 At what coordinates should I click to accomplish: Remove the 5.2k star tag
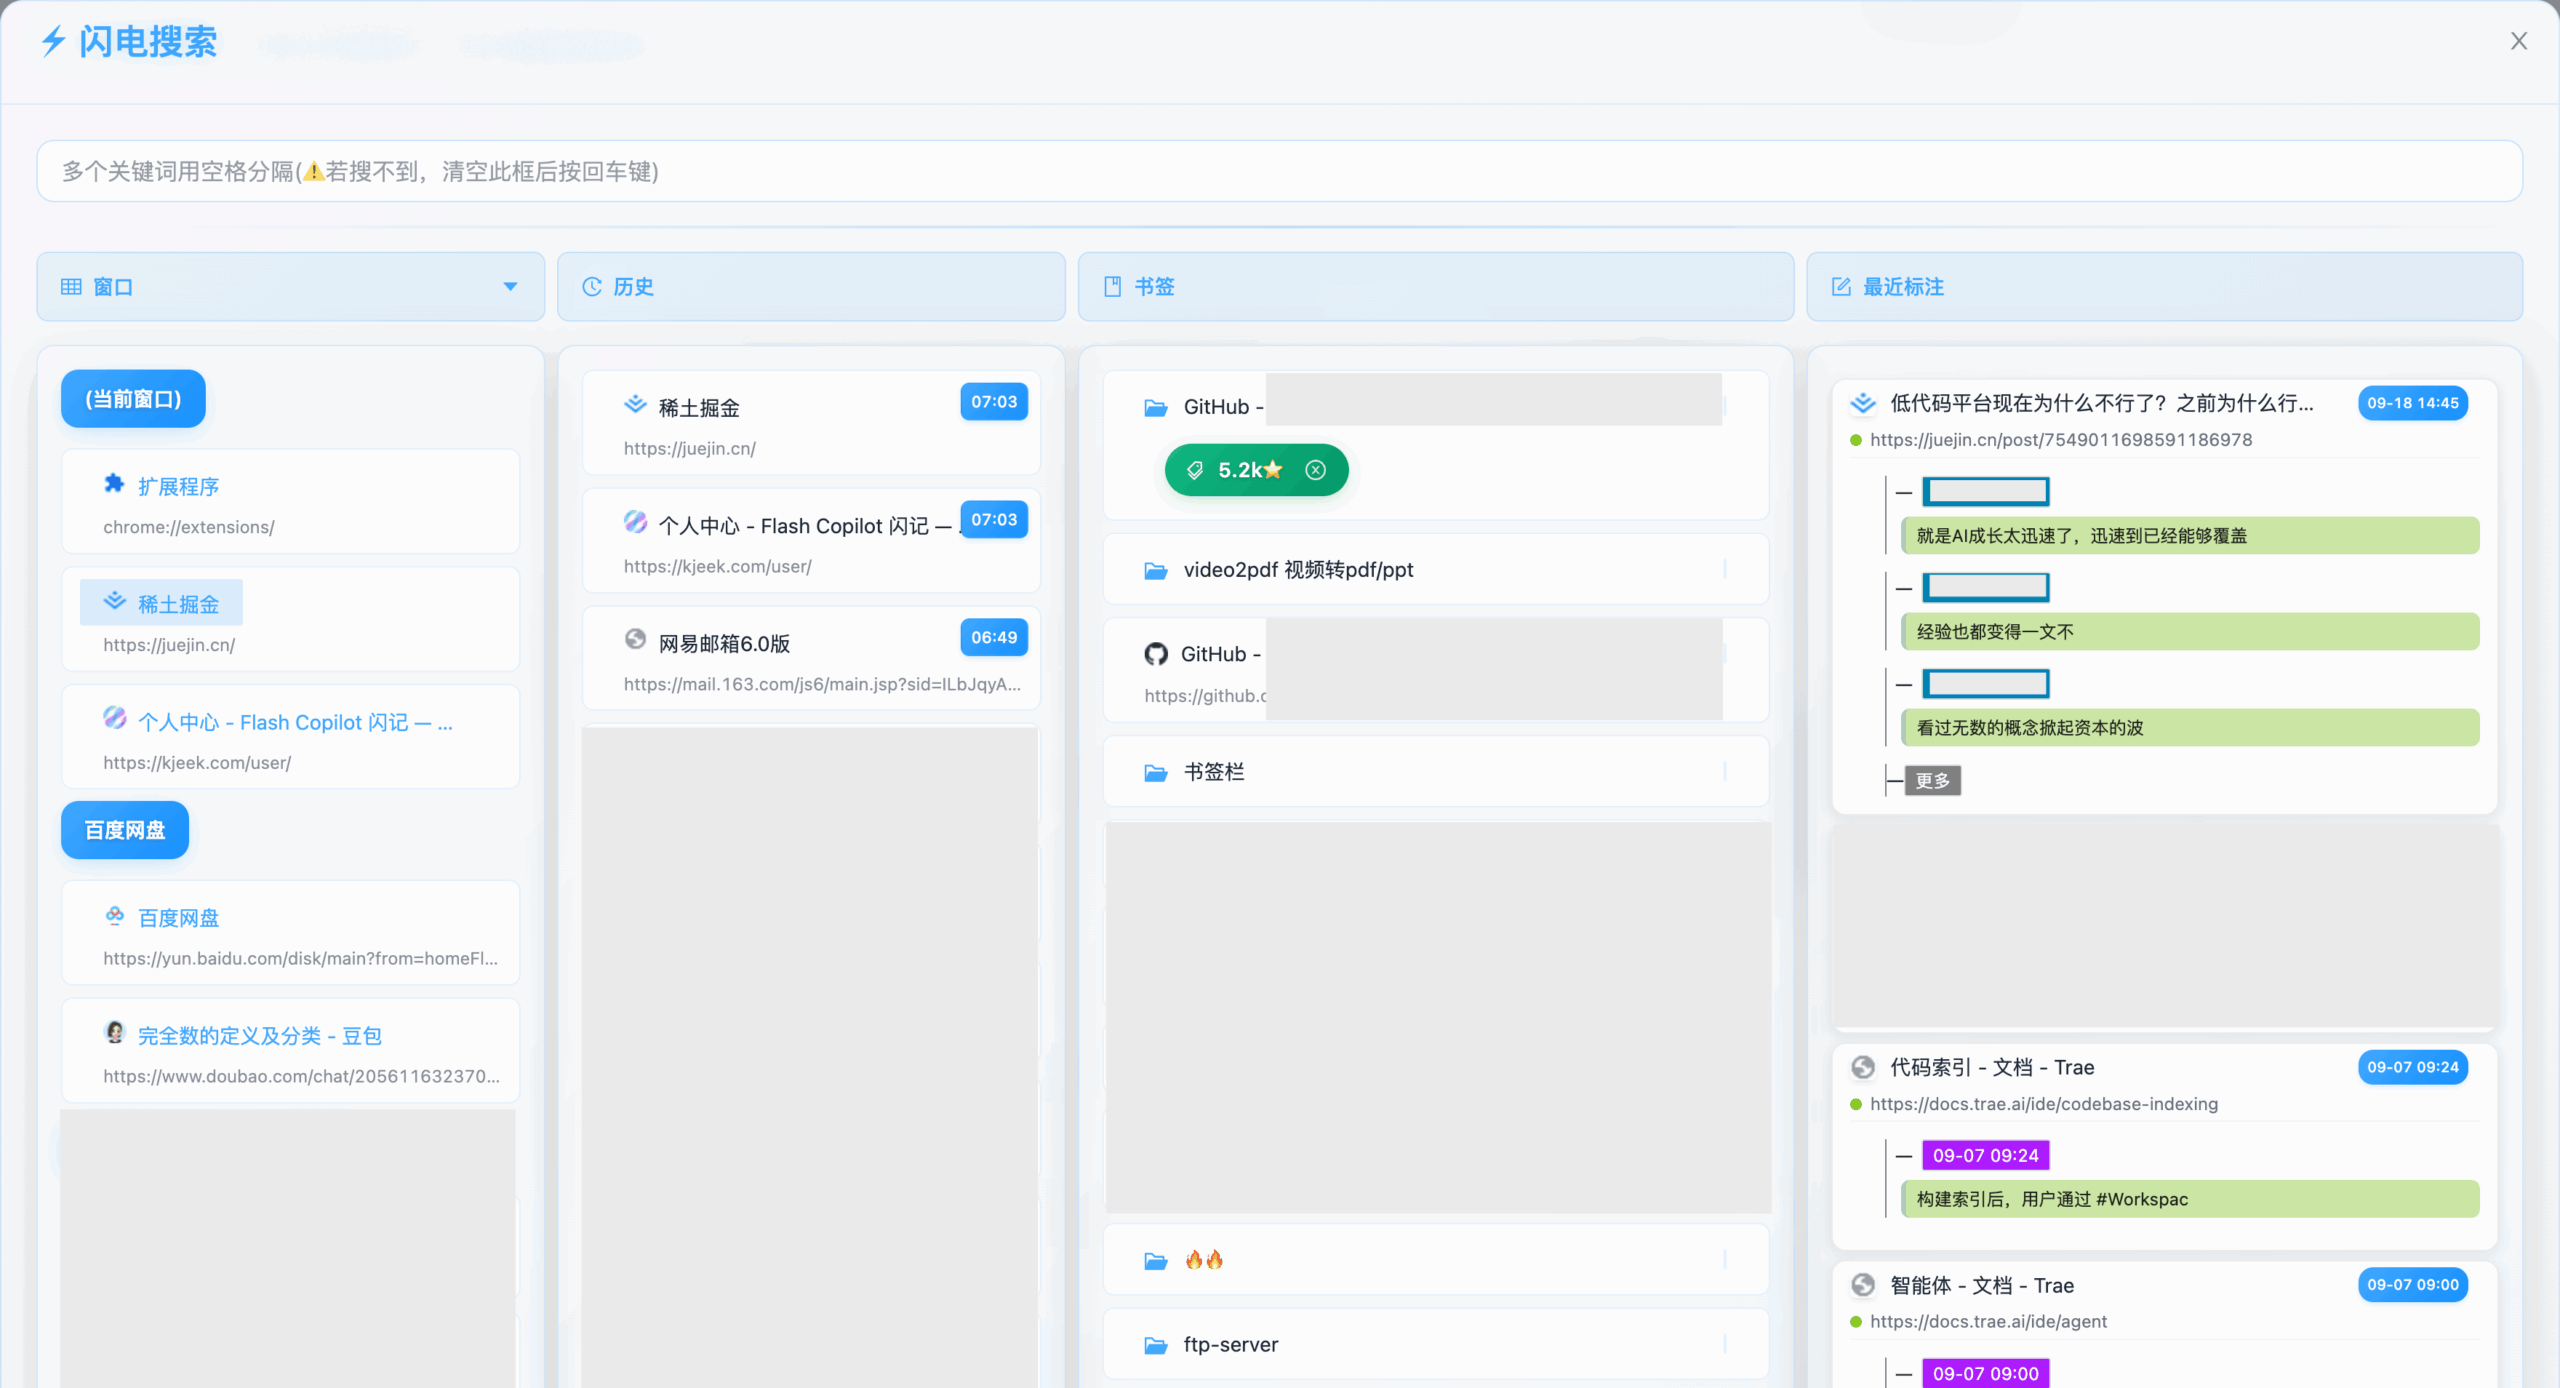tap(1316, 470)
